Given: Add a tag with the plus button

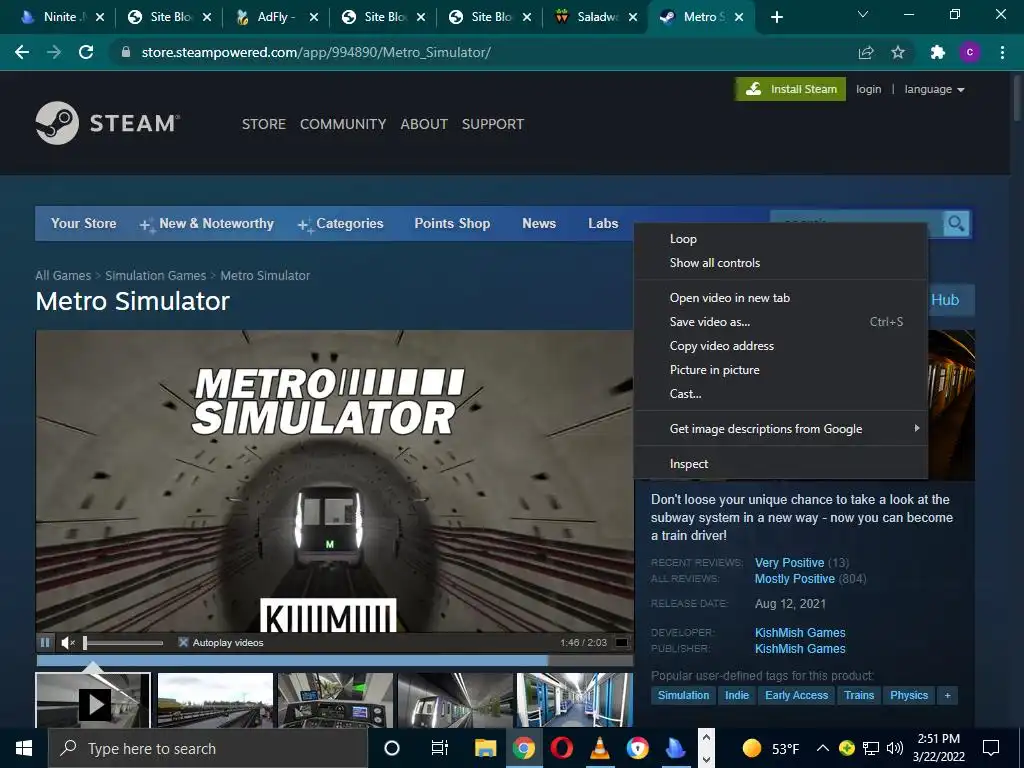Looking at the screenshot, I should coord(947,696).
